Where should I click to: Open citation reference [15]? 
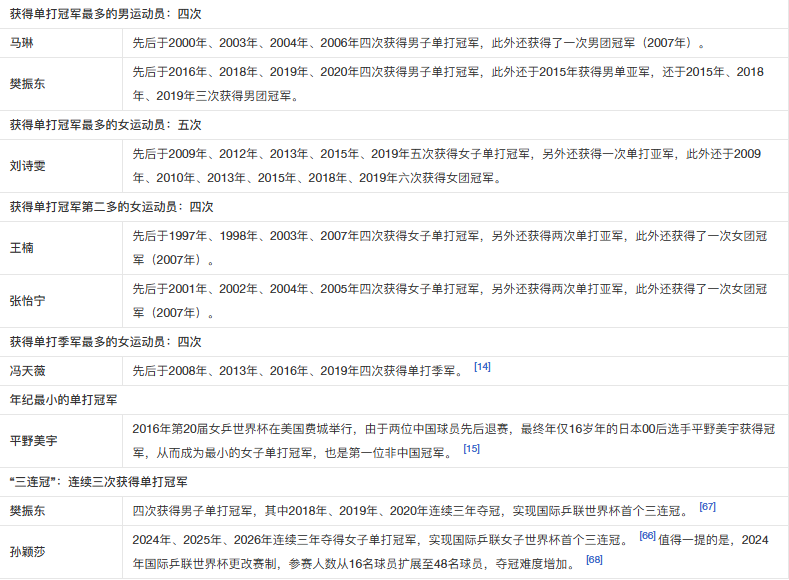click(x=471, y=449)
